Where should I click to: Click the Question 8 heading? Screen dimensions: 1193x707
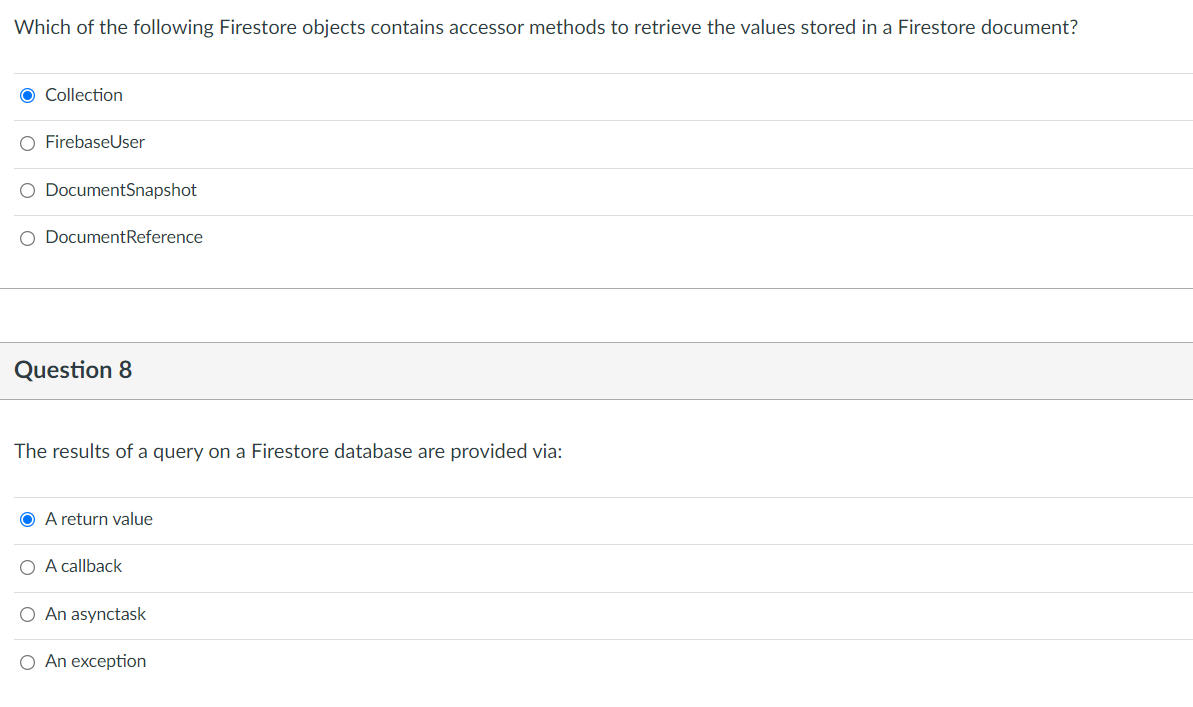click(73, 370)
